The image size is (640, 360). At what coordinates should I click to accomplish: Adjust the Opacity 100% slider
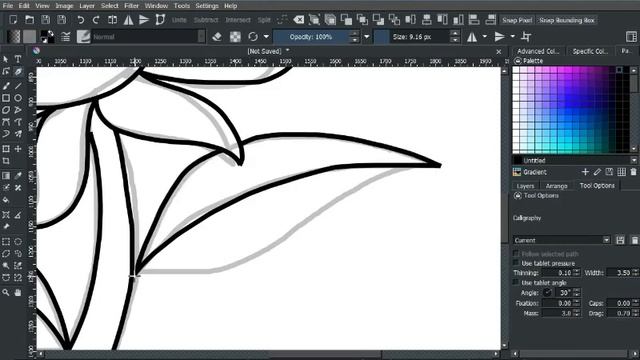tap(311, 37)
